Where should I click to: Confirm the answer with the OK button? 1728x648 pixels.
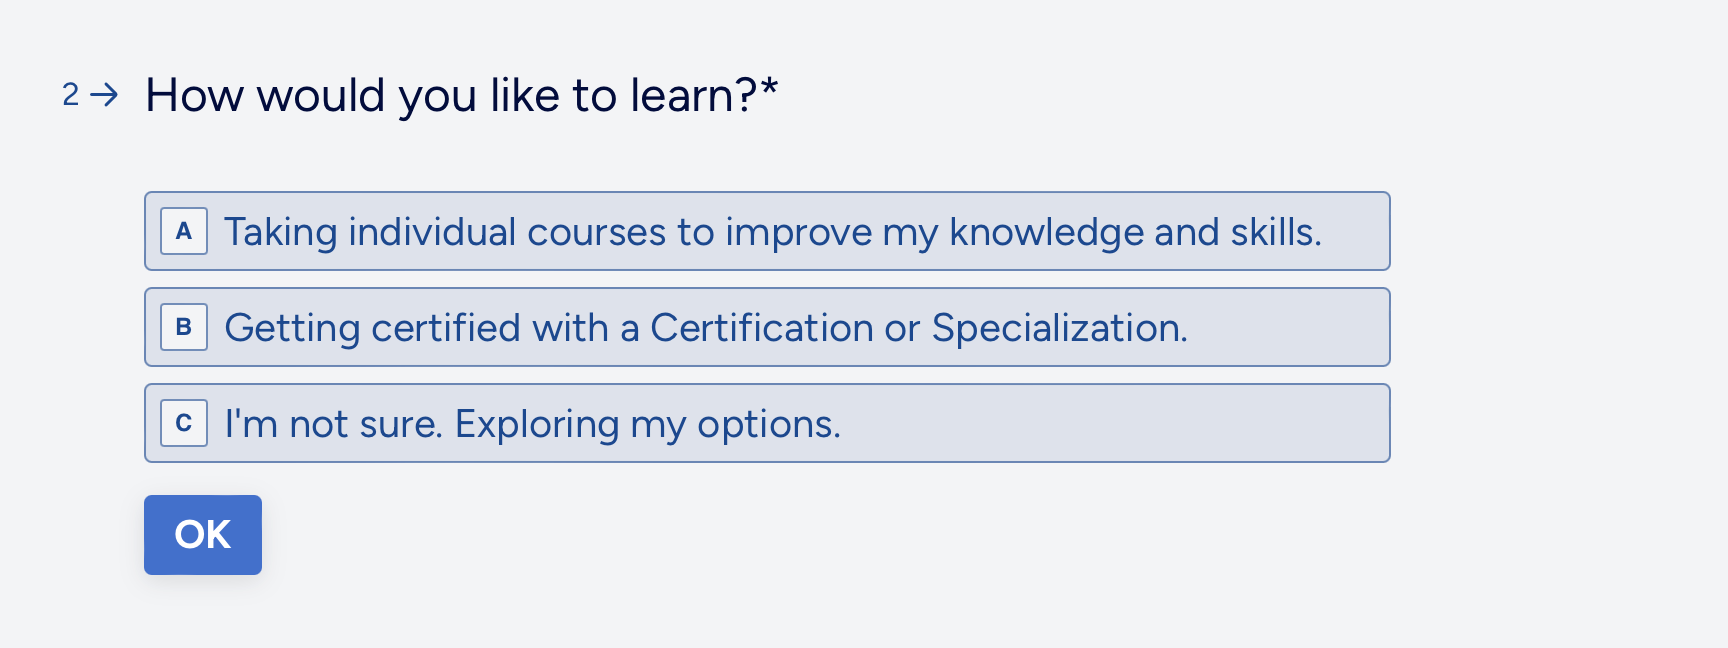pos(203,535)
